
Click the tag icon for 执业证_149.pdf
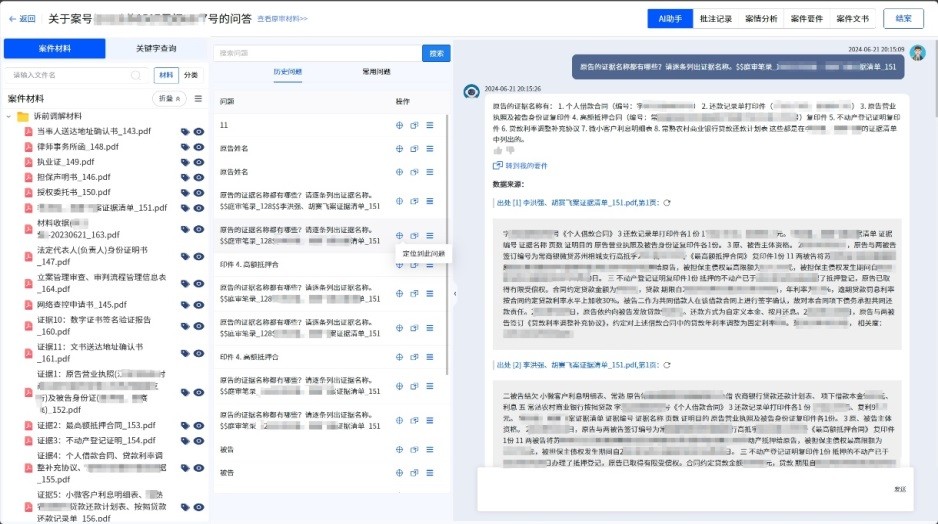click(185, 162)
